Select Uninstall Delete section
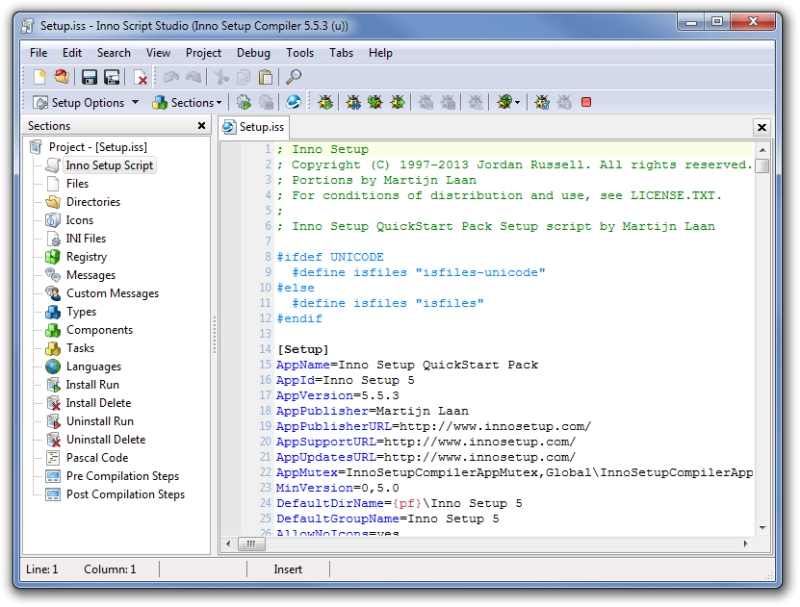 point(106,440)
